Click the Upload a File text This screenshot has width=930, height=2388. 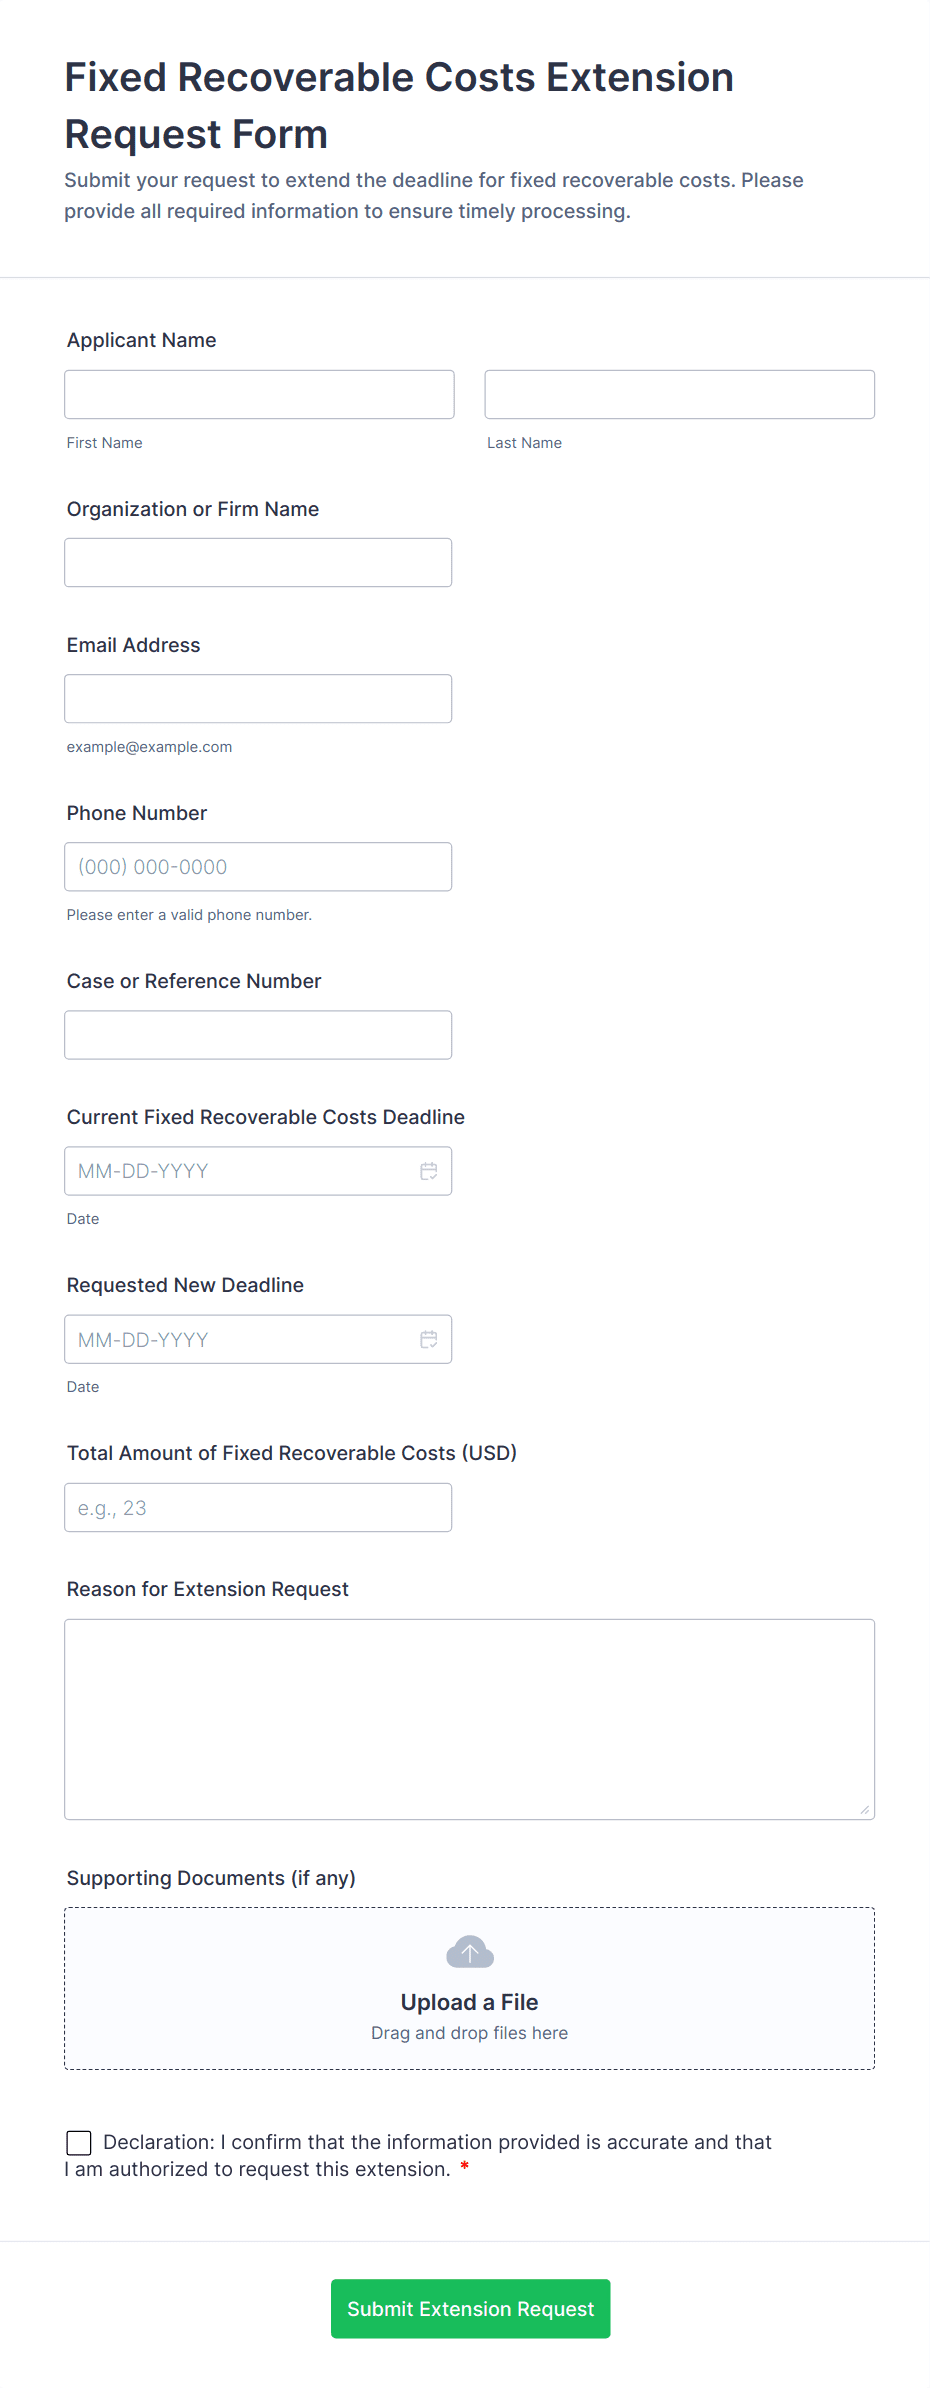(x=469, y=2002)
